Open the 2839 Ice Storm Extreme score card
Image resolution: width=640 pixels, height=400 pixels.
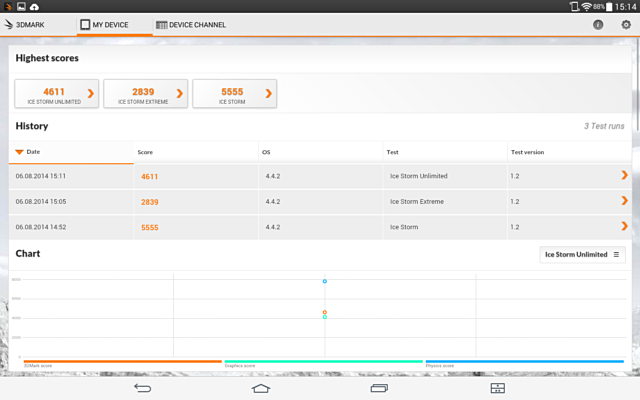[146, 94]
